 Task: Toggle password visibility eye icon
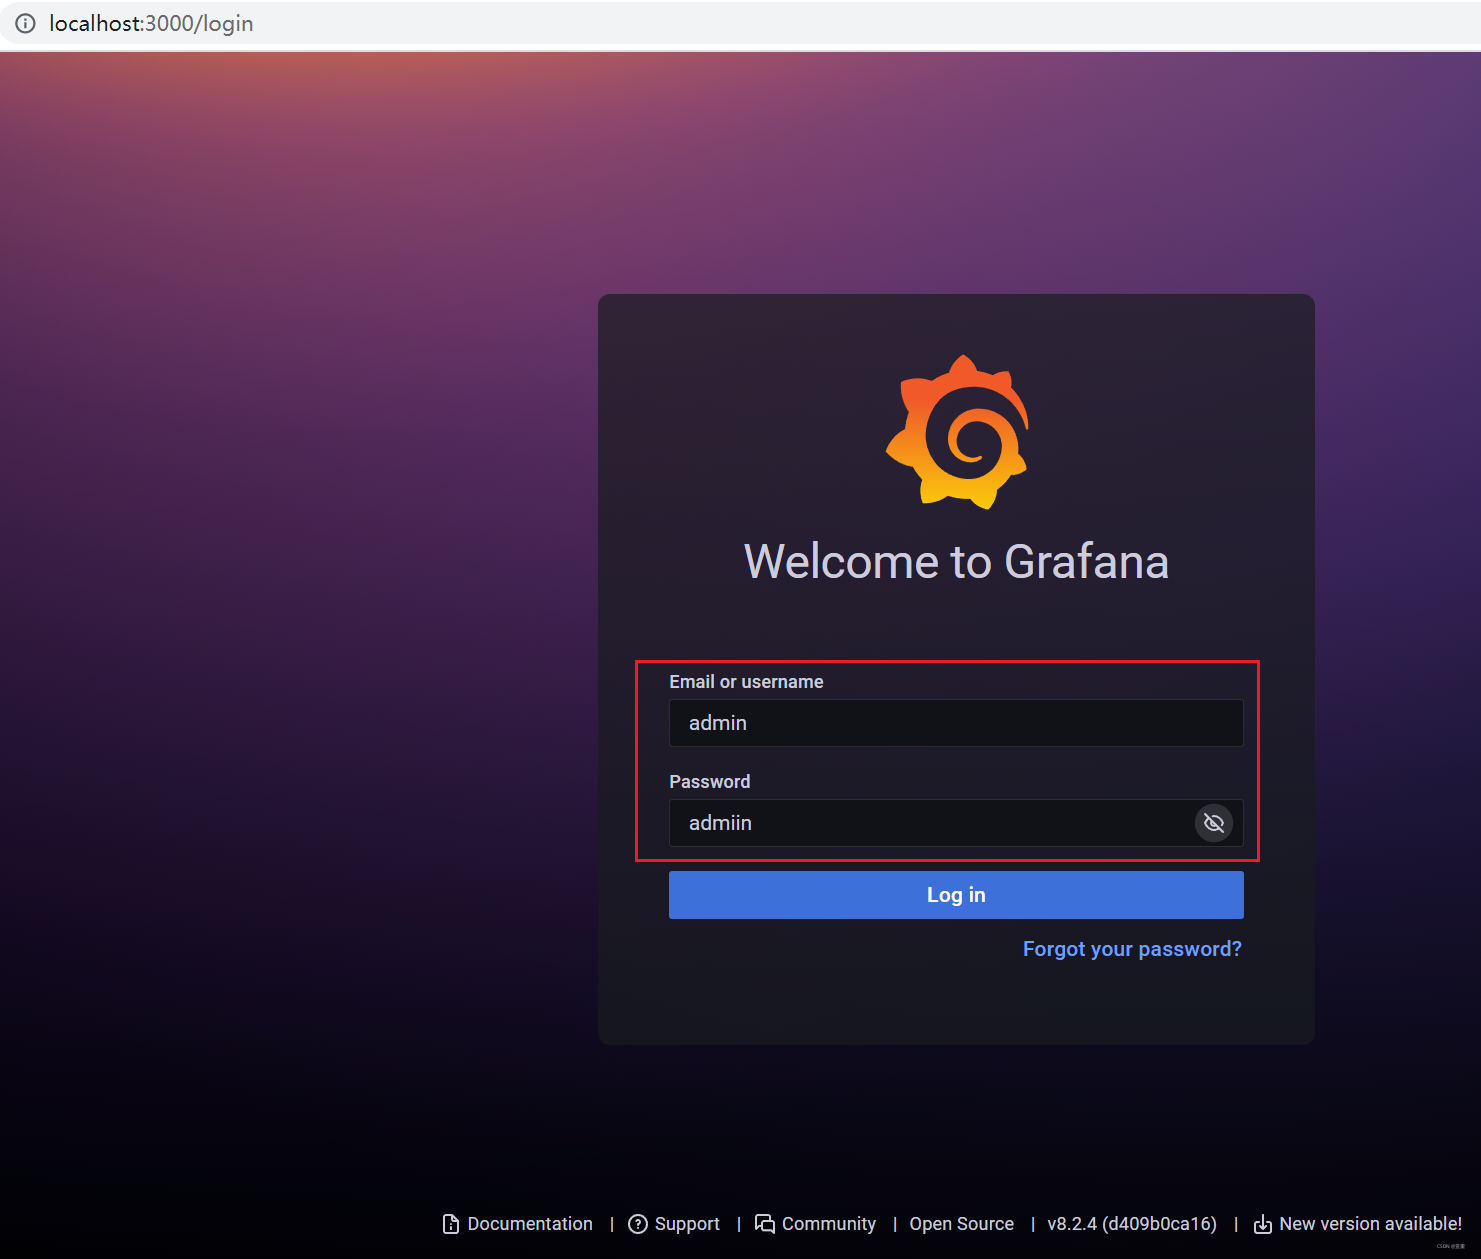click(1214, 823)
